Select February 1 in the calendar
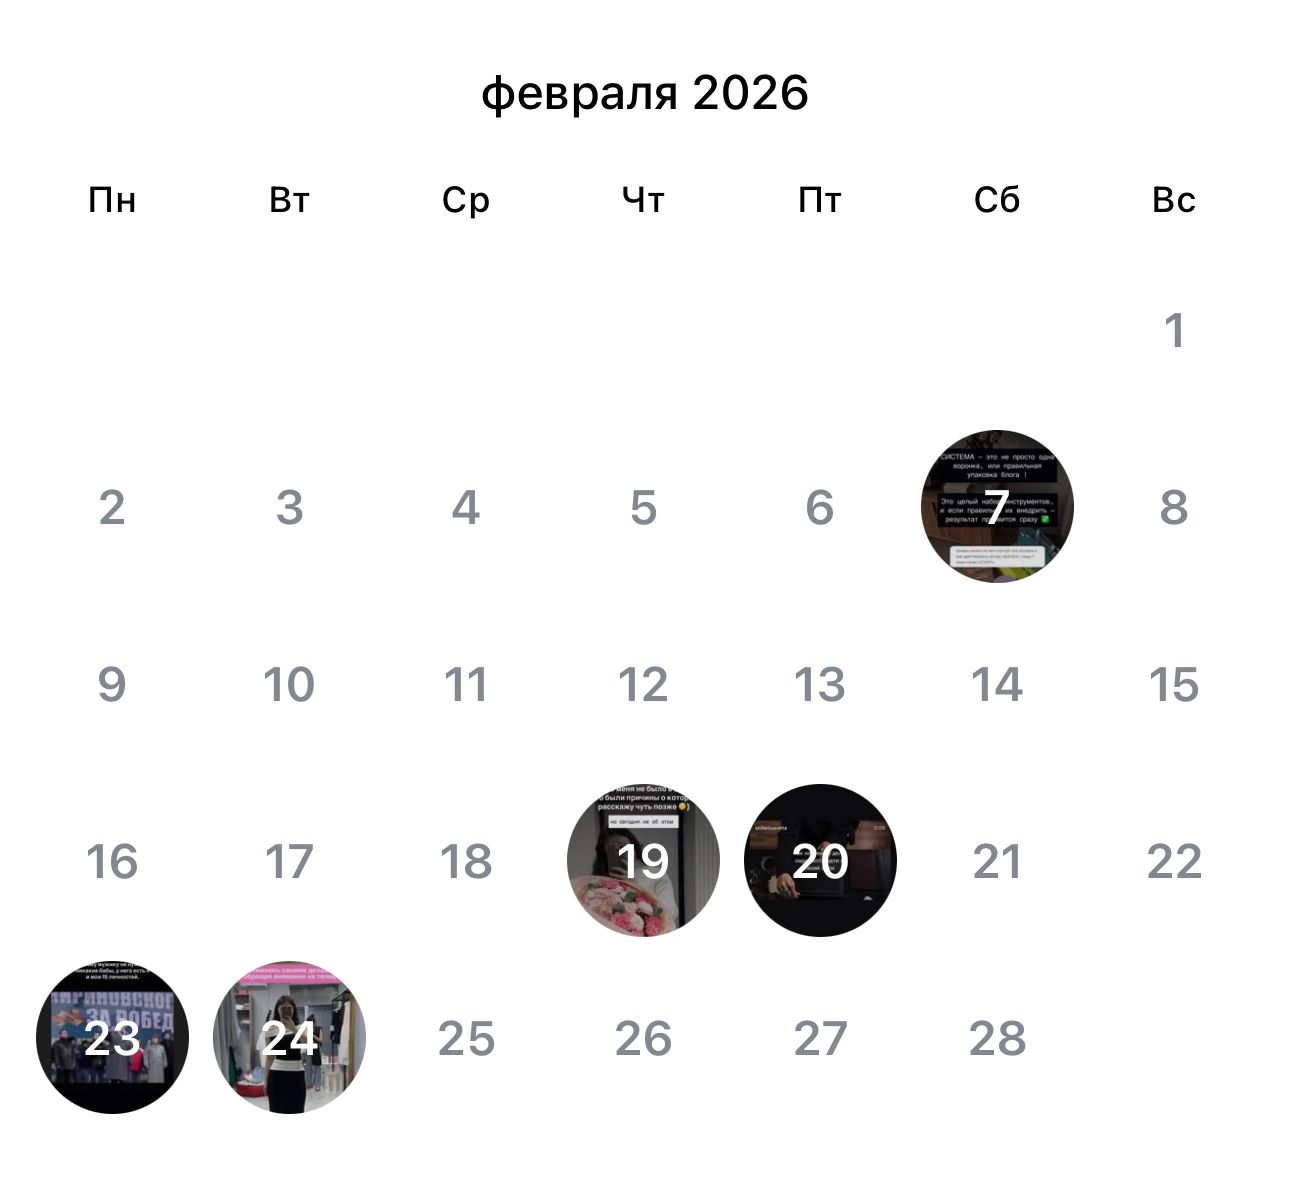 pos(1175,330)
